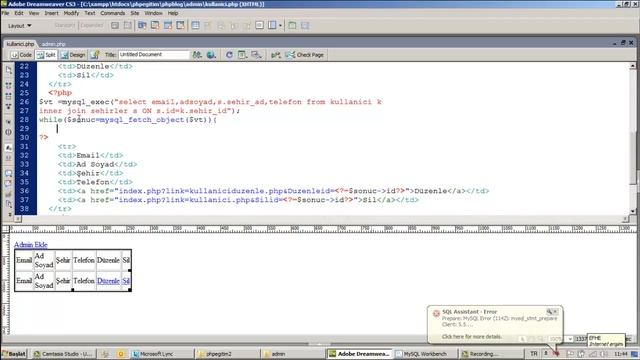Click in the Title field 'Untitled Document'
The image size is (640, 360).
click(x=153, y=55)
